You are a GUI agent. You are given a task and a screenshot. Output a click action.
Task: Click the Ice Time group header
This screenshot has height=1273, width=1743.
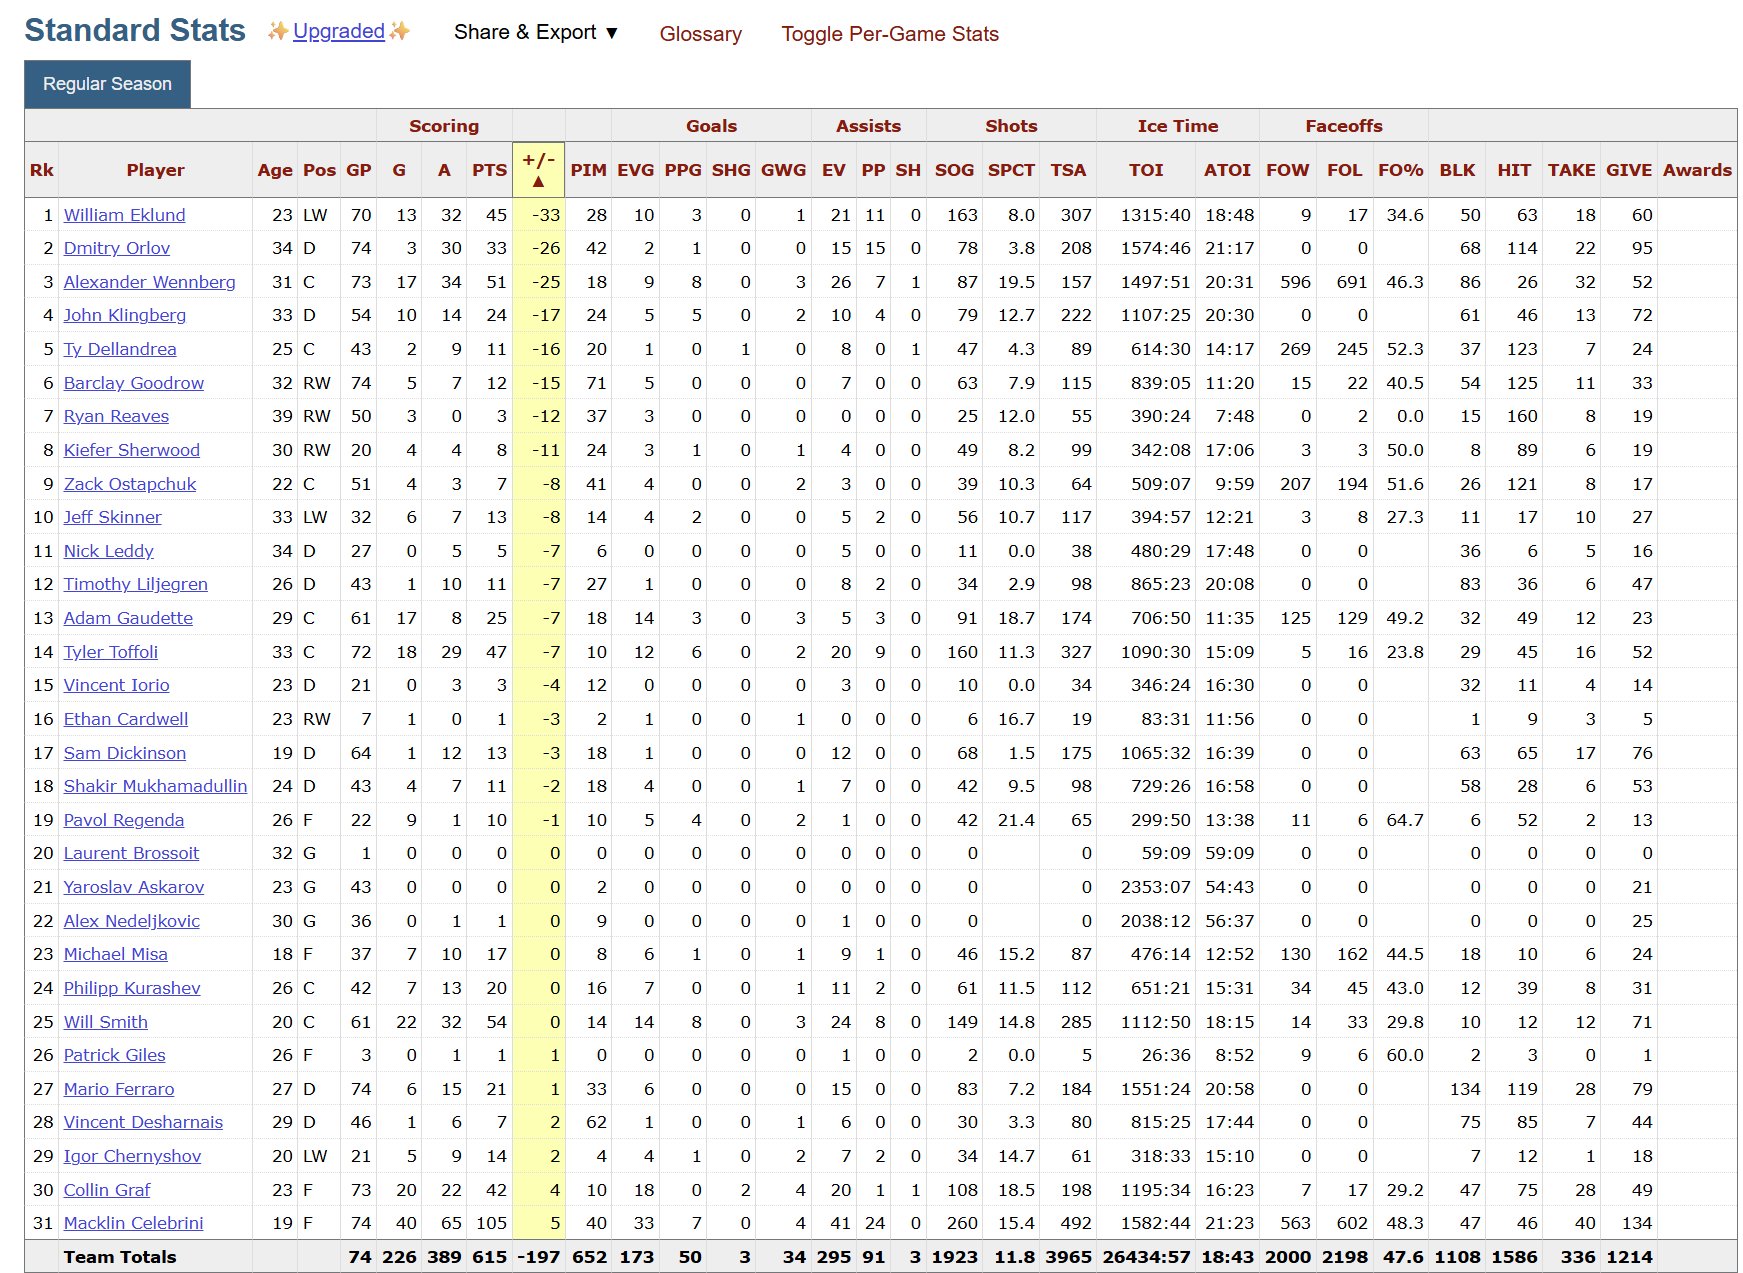1178,126
